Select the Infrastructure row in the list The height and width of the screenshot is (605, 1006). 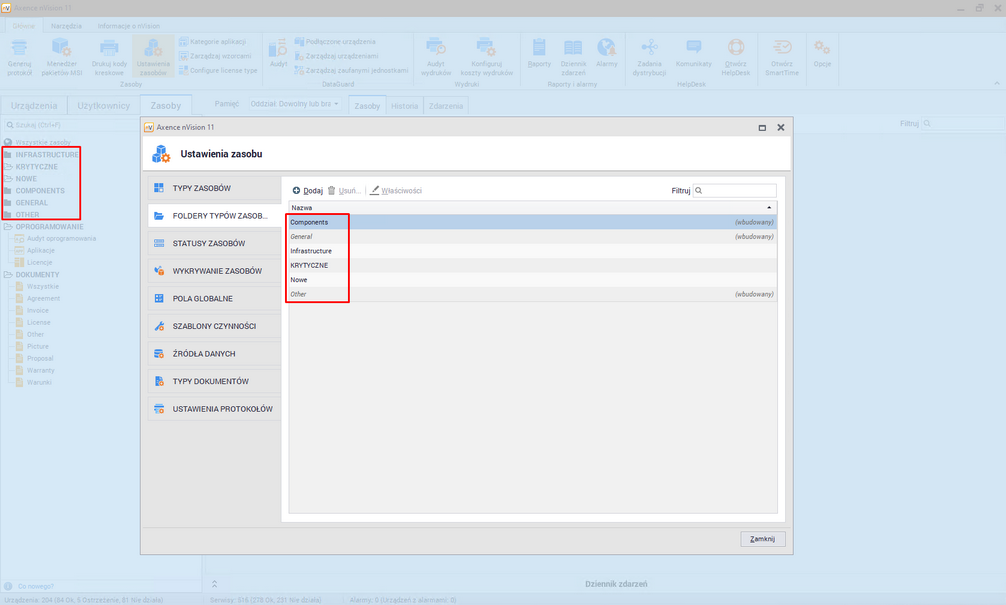point(311,251)
